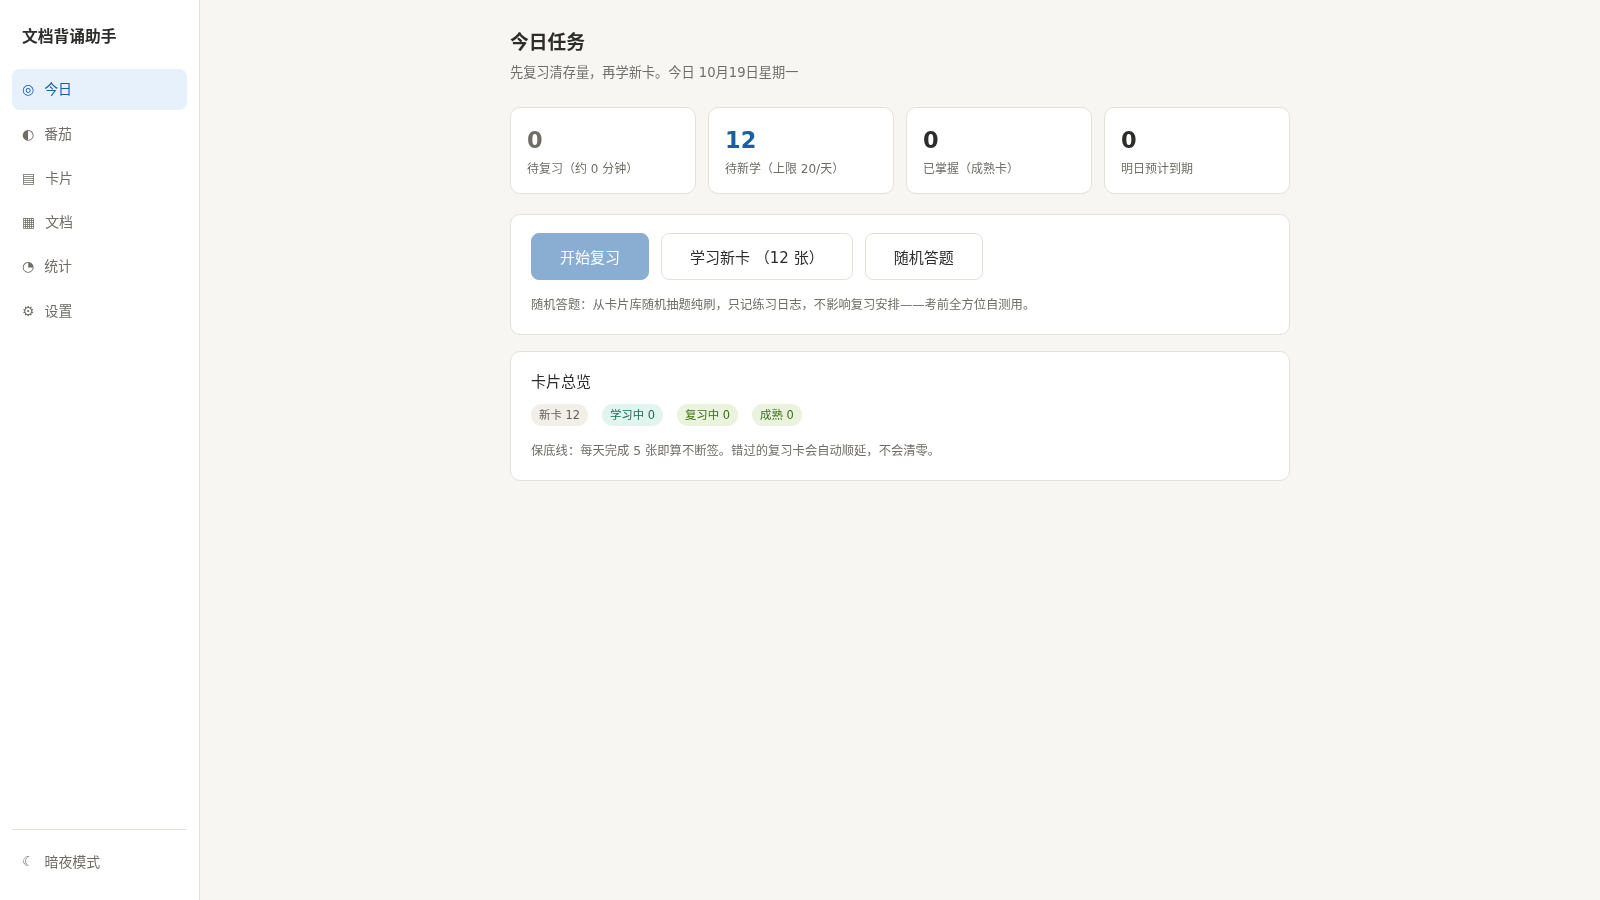Viewport: 1600px width, 900px height.
Task: Click the 文档 grid icon
Action: (x=28, y=223)
